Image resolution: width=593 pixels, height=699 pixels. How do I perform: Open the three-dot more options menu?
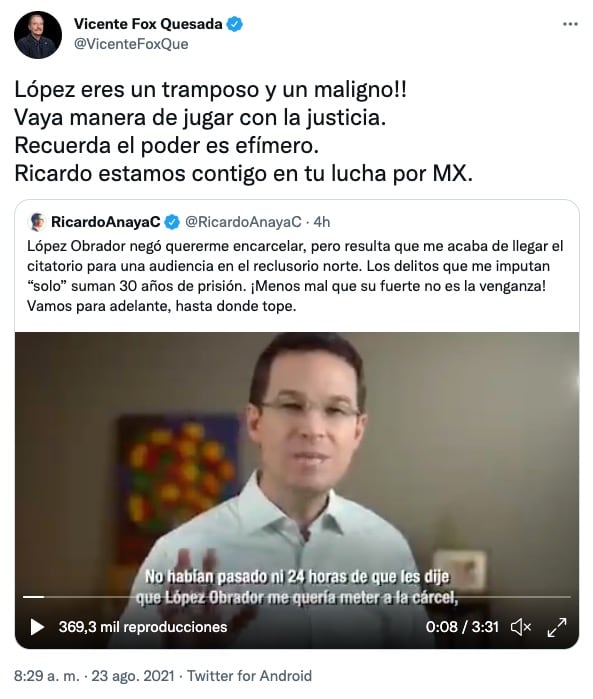[x=570, y=24]
